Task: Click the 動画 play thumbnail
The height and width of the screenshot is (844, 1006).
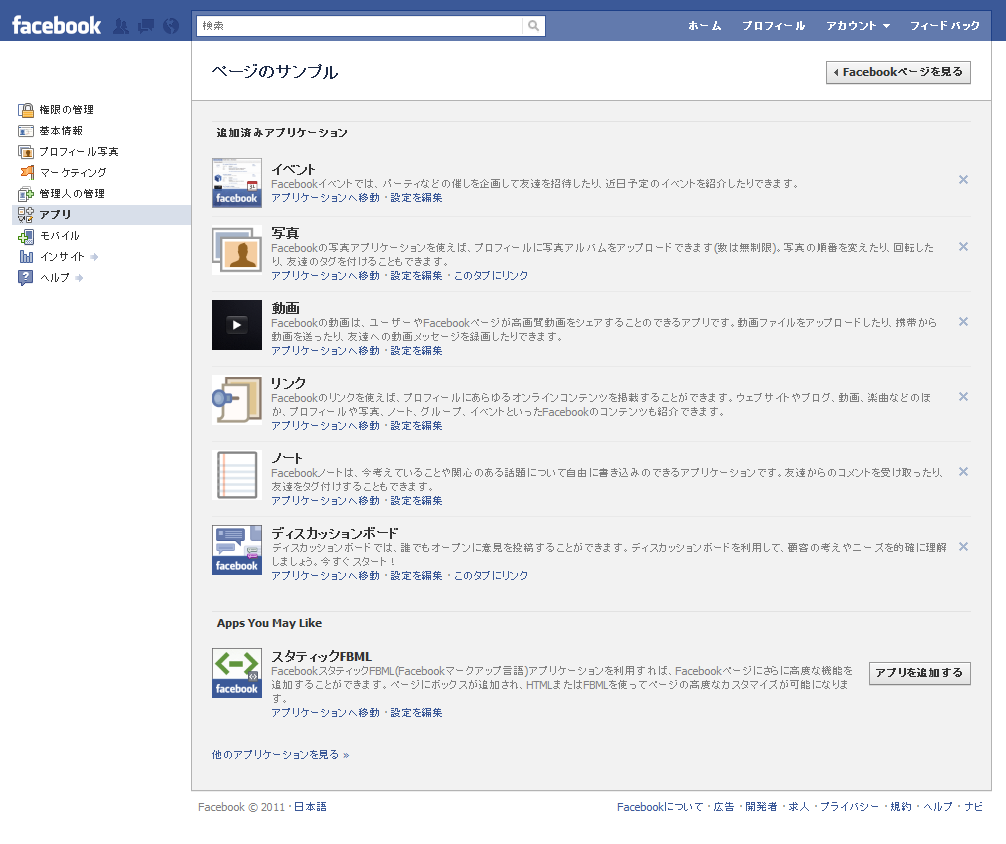Action: [x=237, y=325]
